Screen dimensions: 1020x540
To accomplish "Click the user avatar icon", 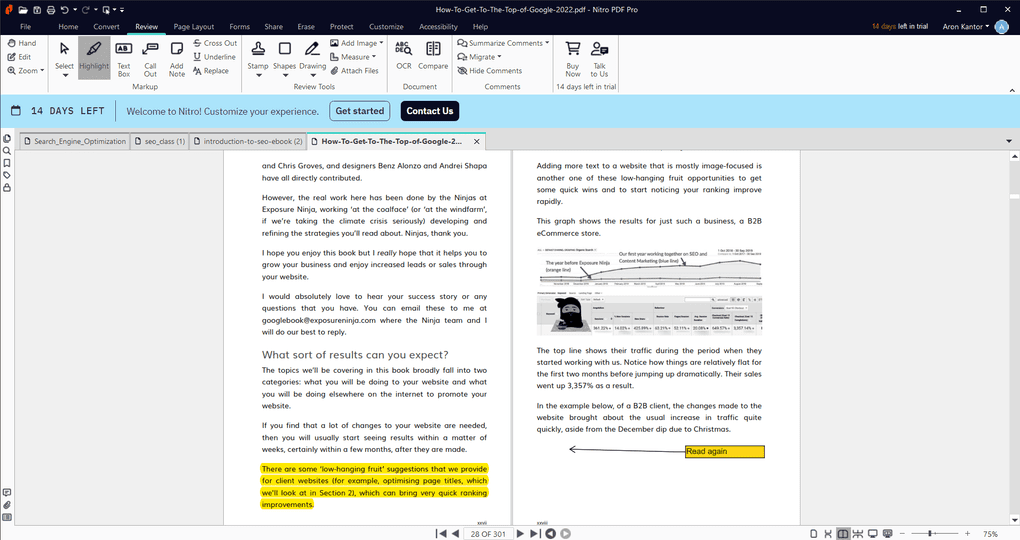I will [x=1002, y=27].
